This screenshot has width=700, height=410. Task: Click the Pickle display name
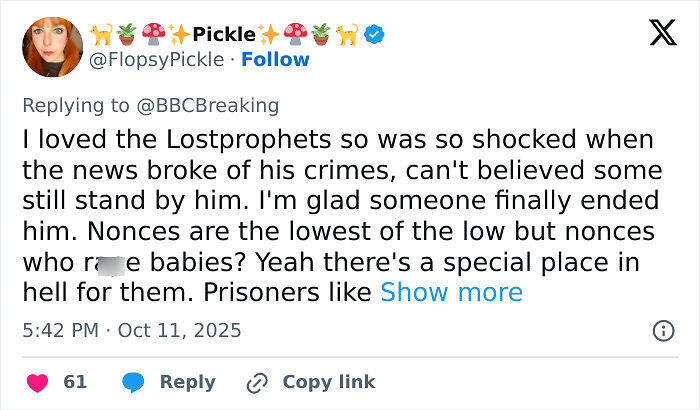click(224, 36)
